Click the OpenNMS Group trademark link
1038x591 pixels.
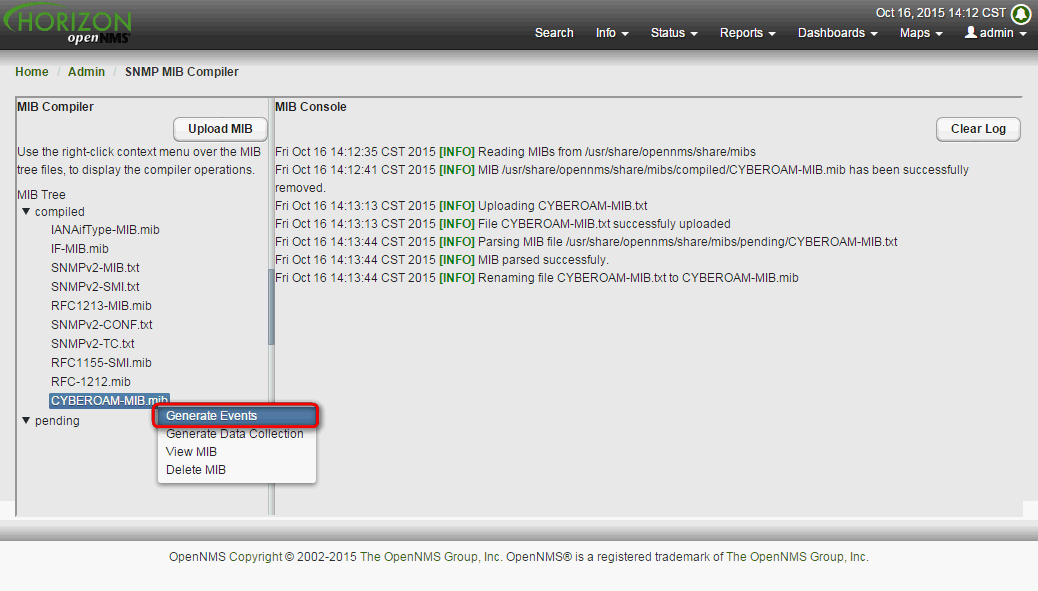[797, 557]
